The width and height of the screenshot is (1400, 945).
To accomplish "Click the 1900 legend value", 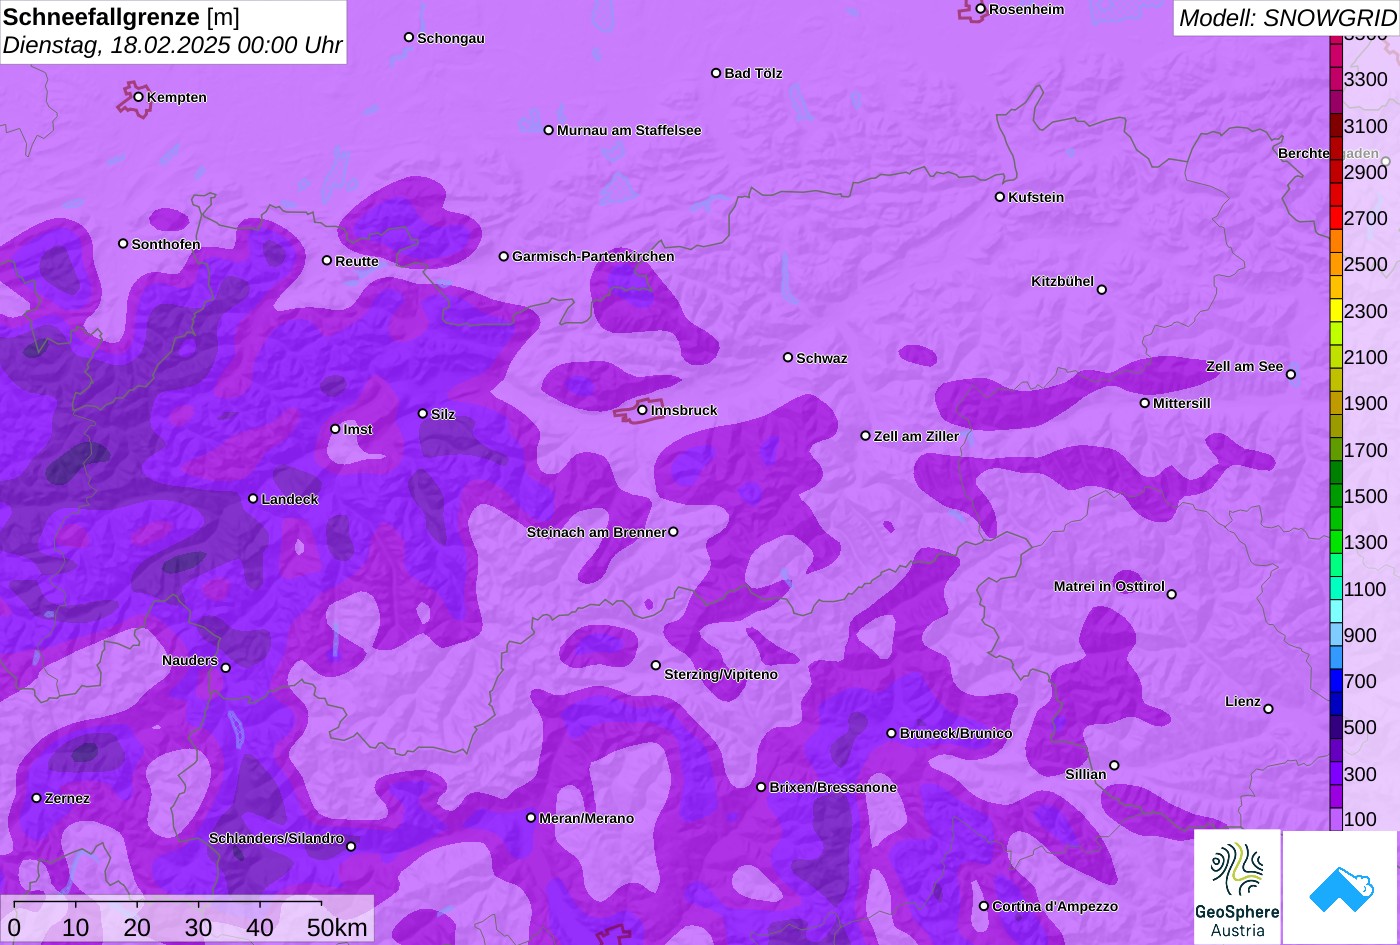I will tap(1366, 404).
